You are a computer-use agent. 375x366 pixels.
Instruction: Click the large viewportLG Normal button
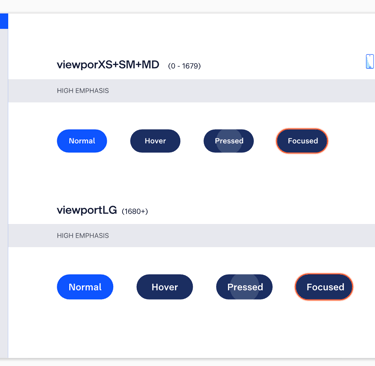85,287
